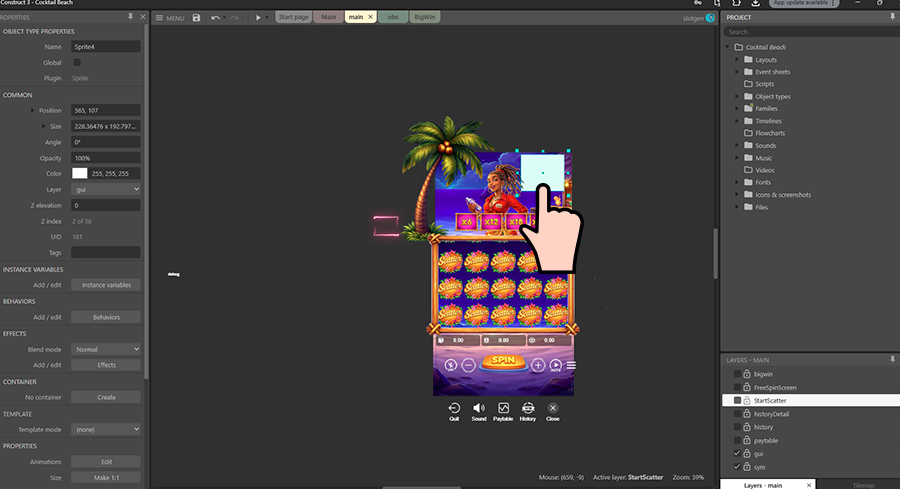Collapse the Cocktail Beach project root
900x489 pixels.
pos(727,47)
